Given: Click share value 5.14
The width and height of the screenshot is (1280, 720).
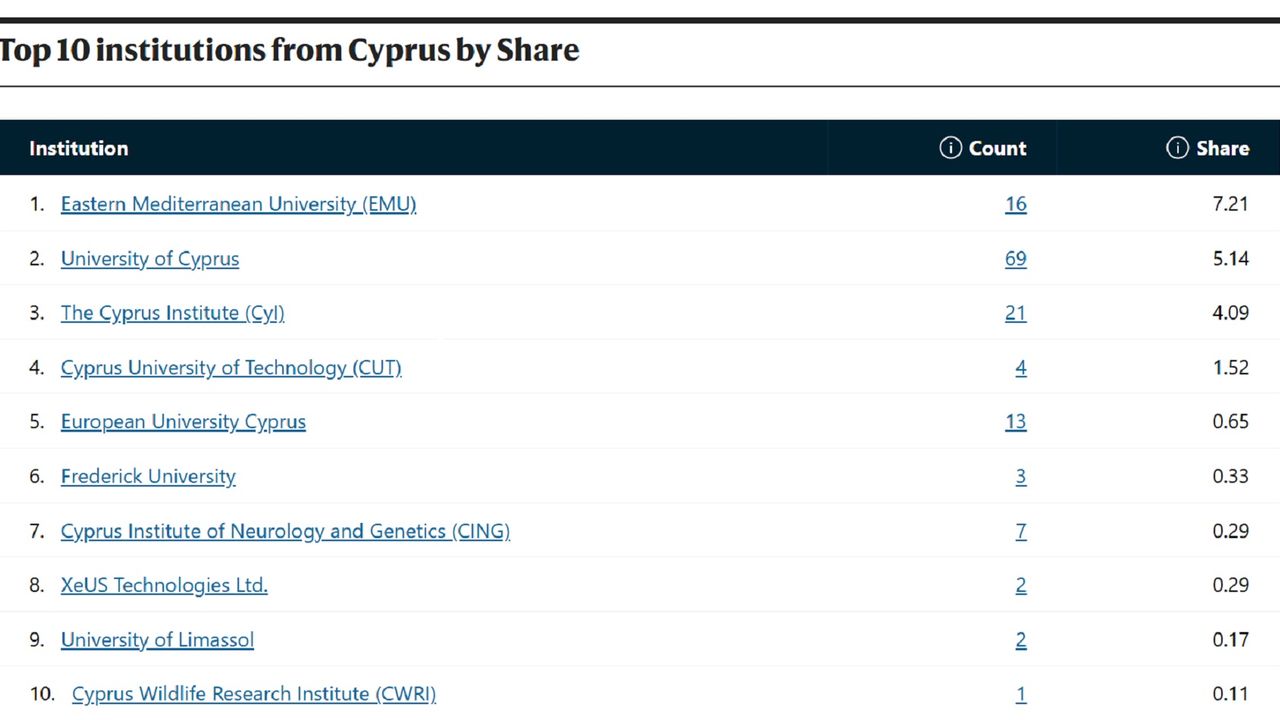Looking at the screenshot, I should pyautogui.click(x=1231, y=258).
